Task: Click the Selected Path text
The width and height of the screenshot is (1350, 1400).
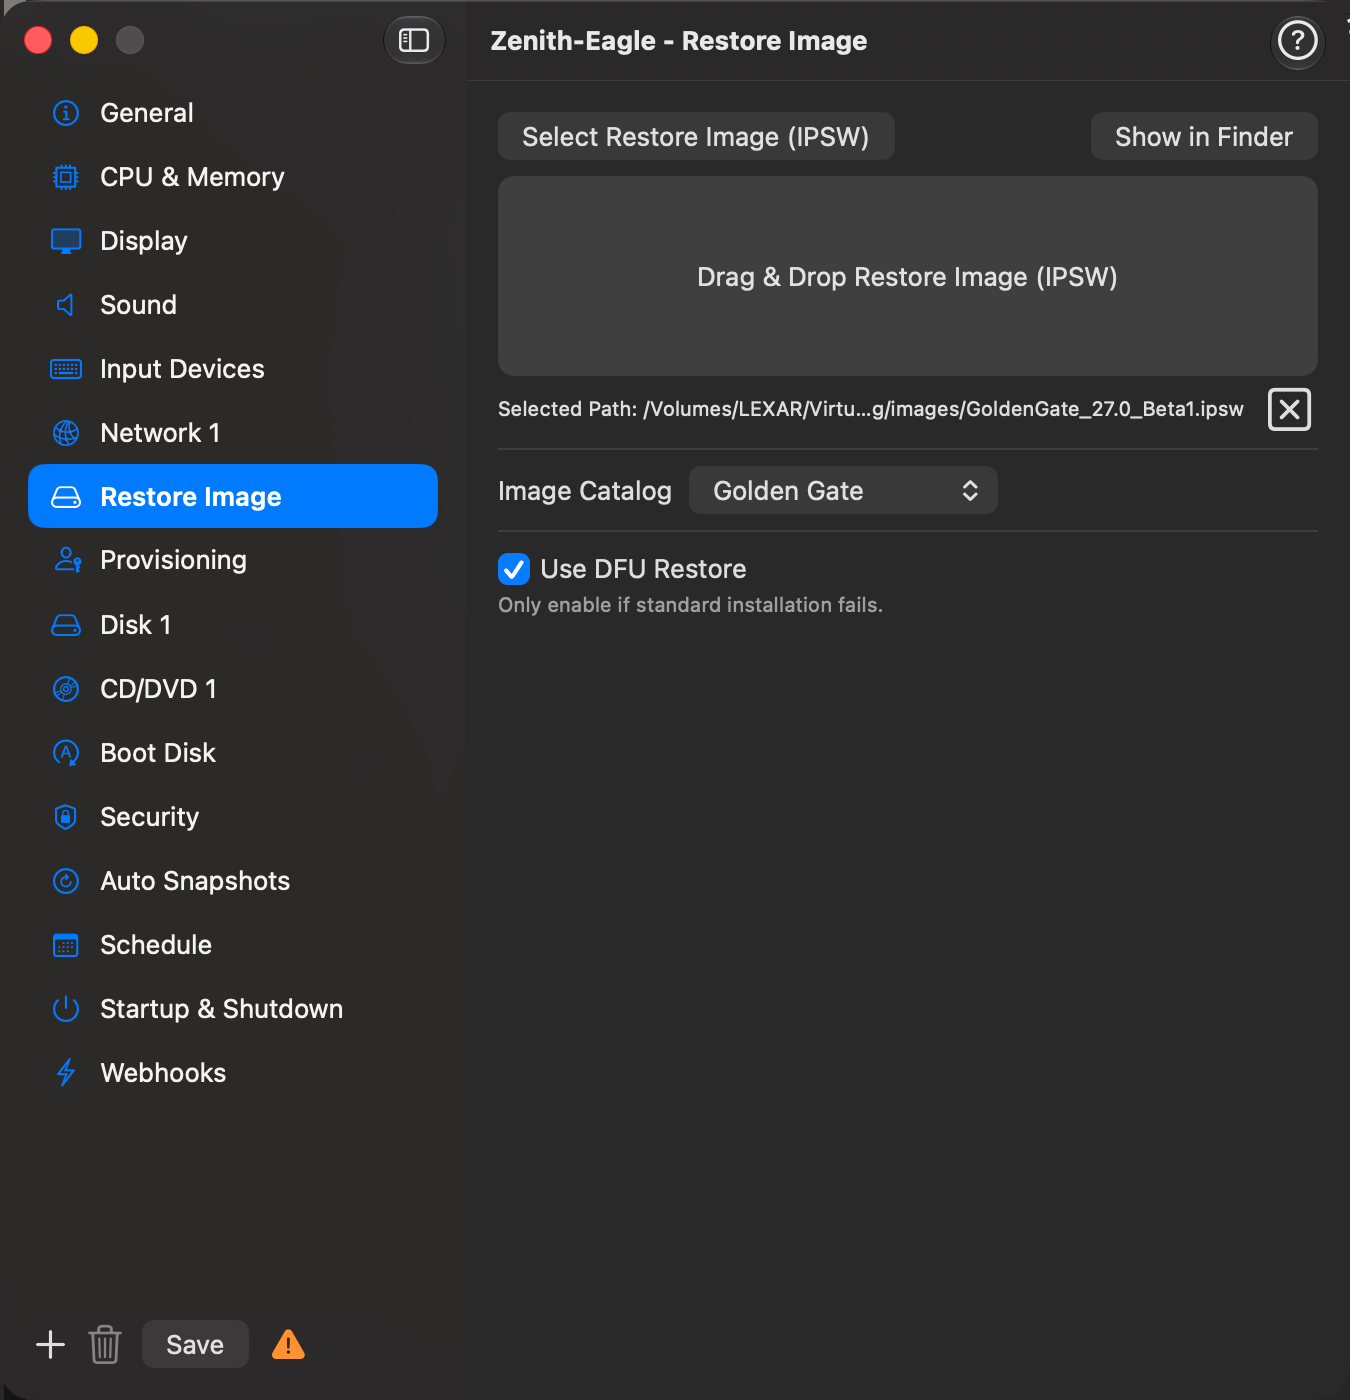Action: (871, 409)
